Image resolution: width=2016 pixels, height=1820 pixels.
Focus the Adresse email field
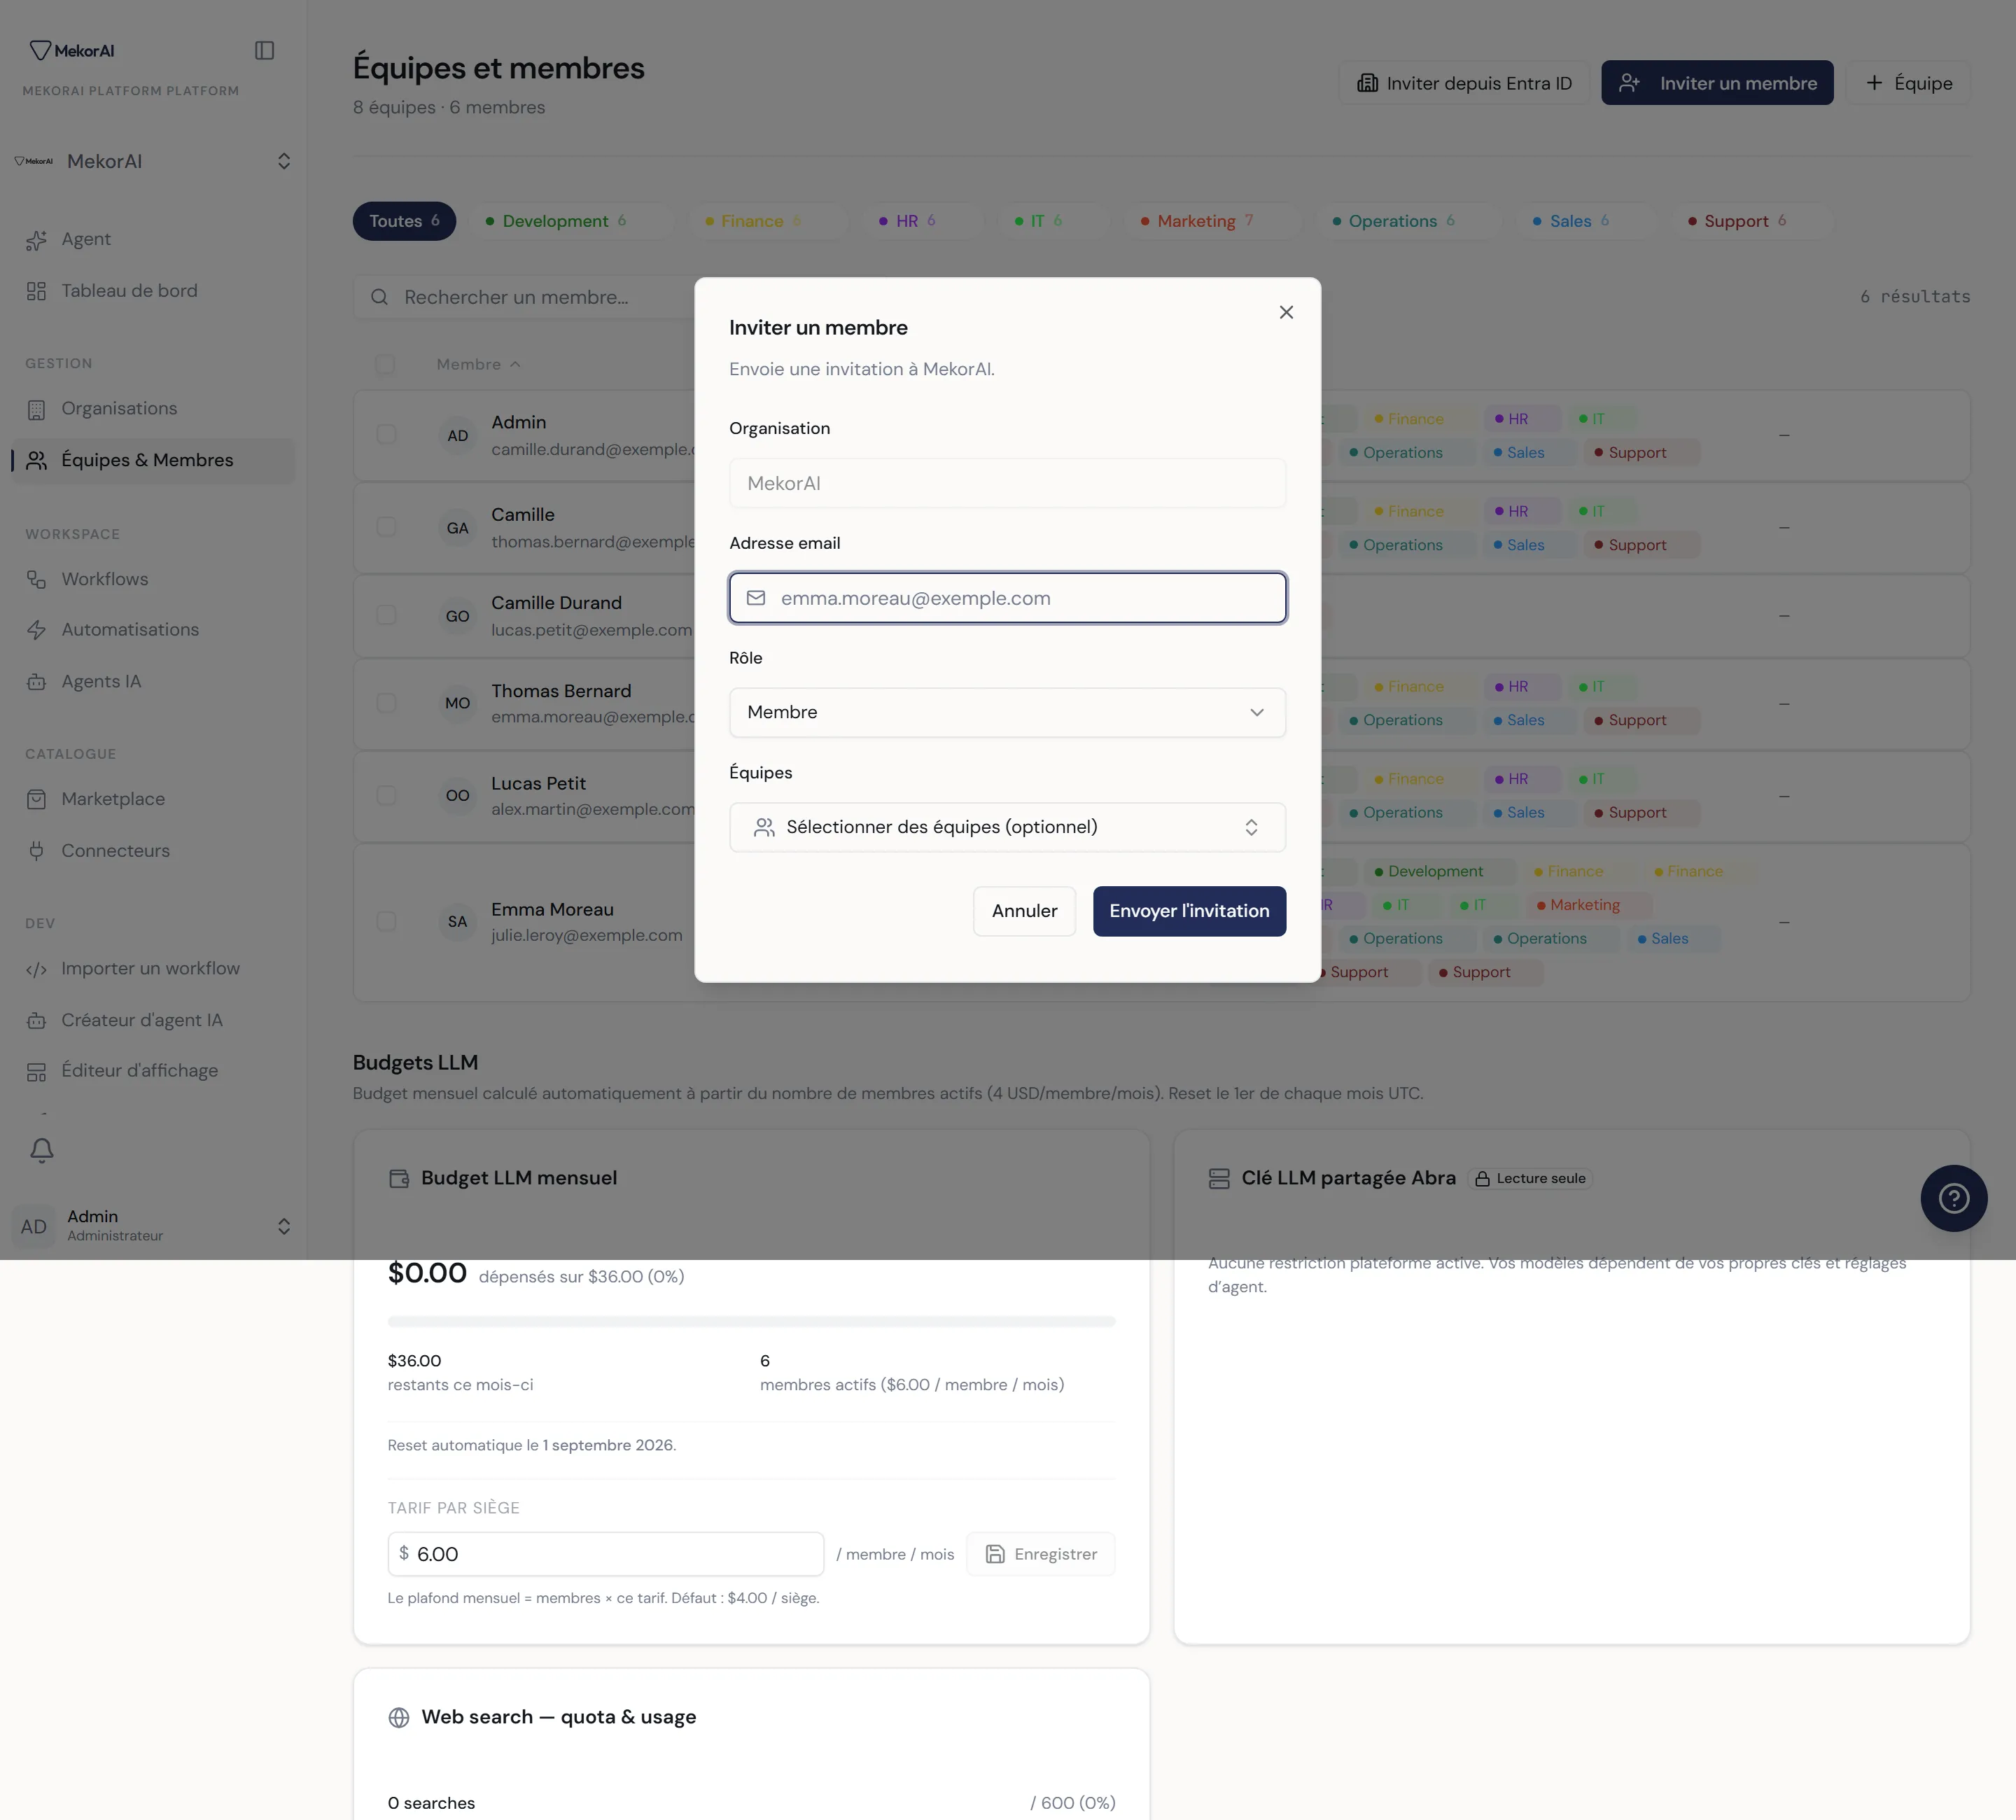point(1007,598)
